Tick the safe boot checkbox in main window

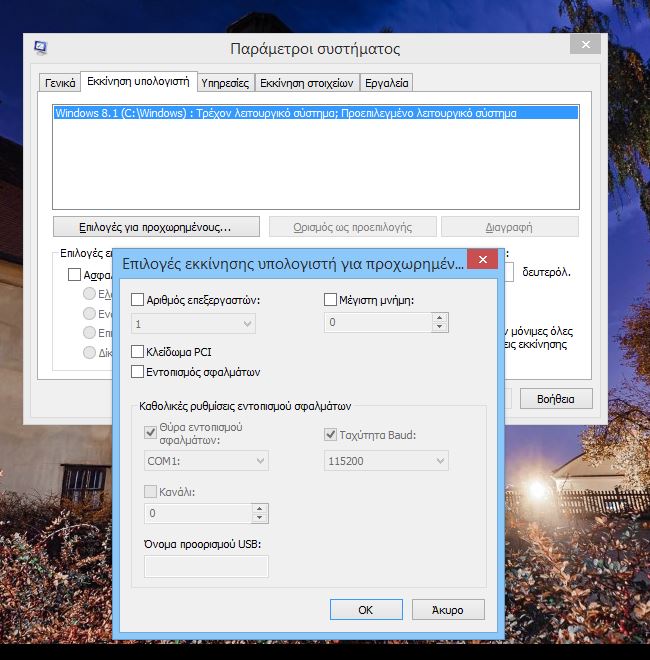74,274
